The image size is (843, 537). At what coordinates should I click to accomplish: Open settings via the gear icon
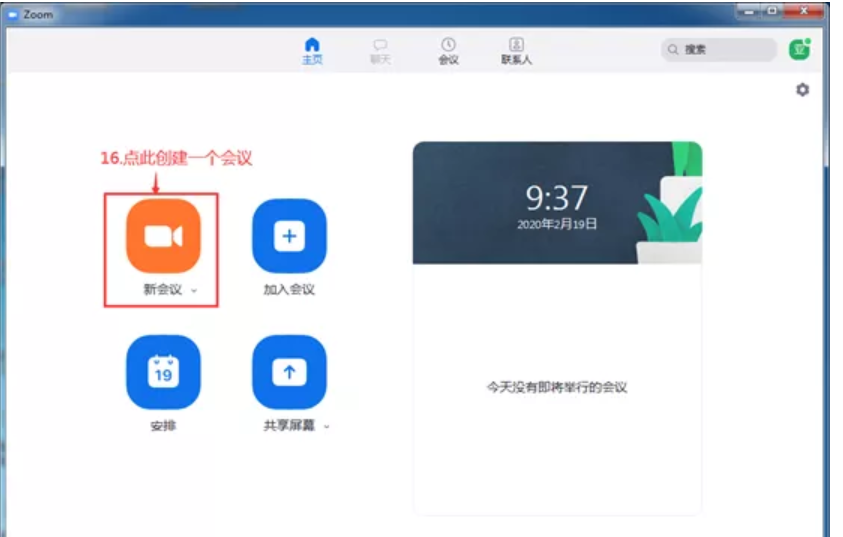point(802,90)
